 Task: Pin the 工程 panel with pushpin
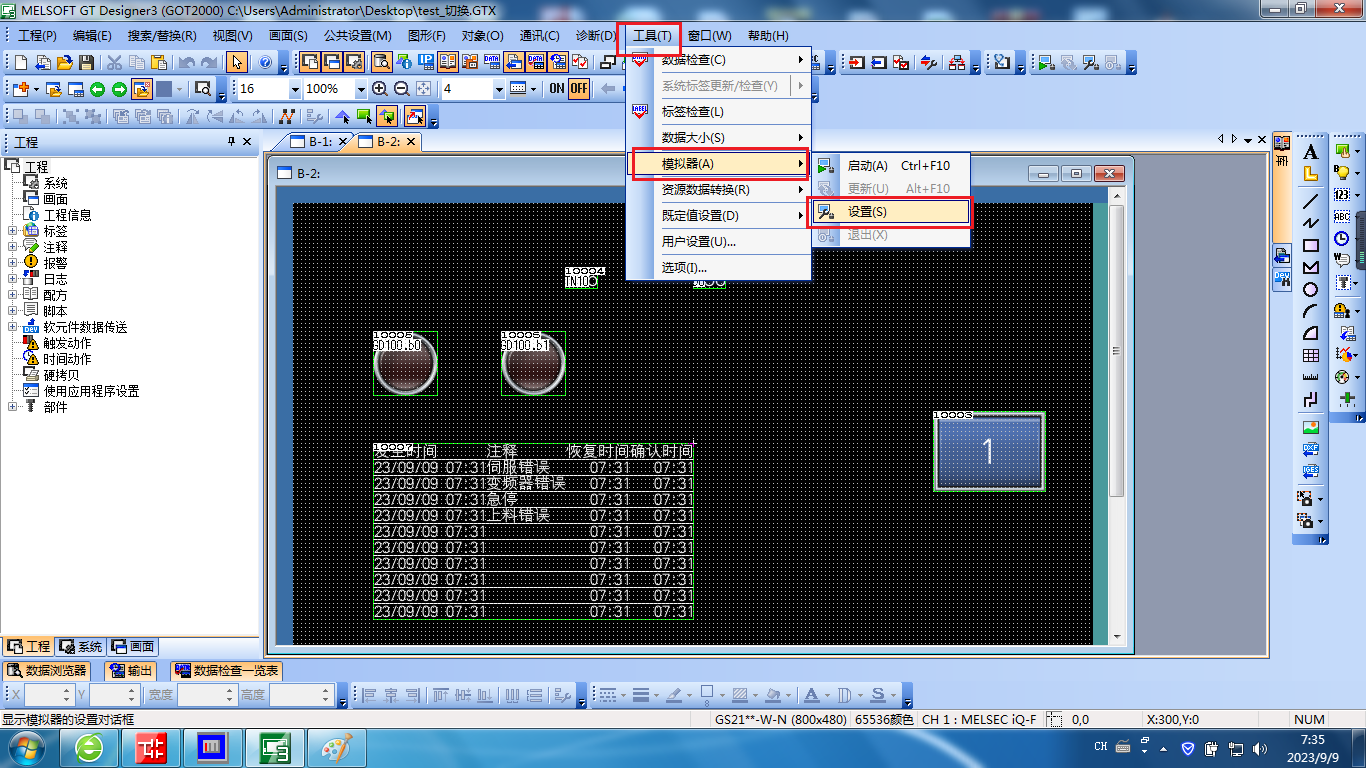(232, 142)
